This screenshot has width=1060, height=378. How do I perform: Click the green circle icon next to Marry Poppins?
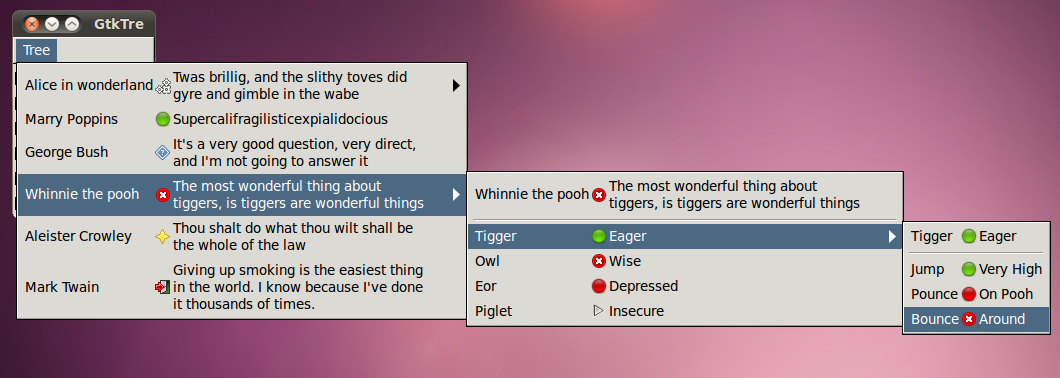tap(163, 120)
